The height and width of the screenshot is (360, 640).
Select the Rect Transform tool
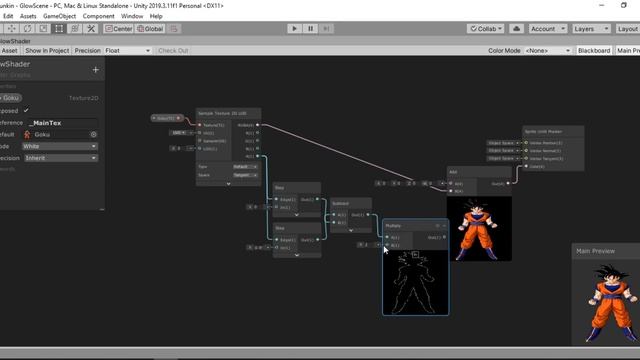click(59, 29)
